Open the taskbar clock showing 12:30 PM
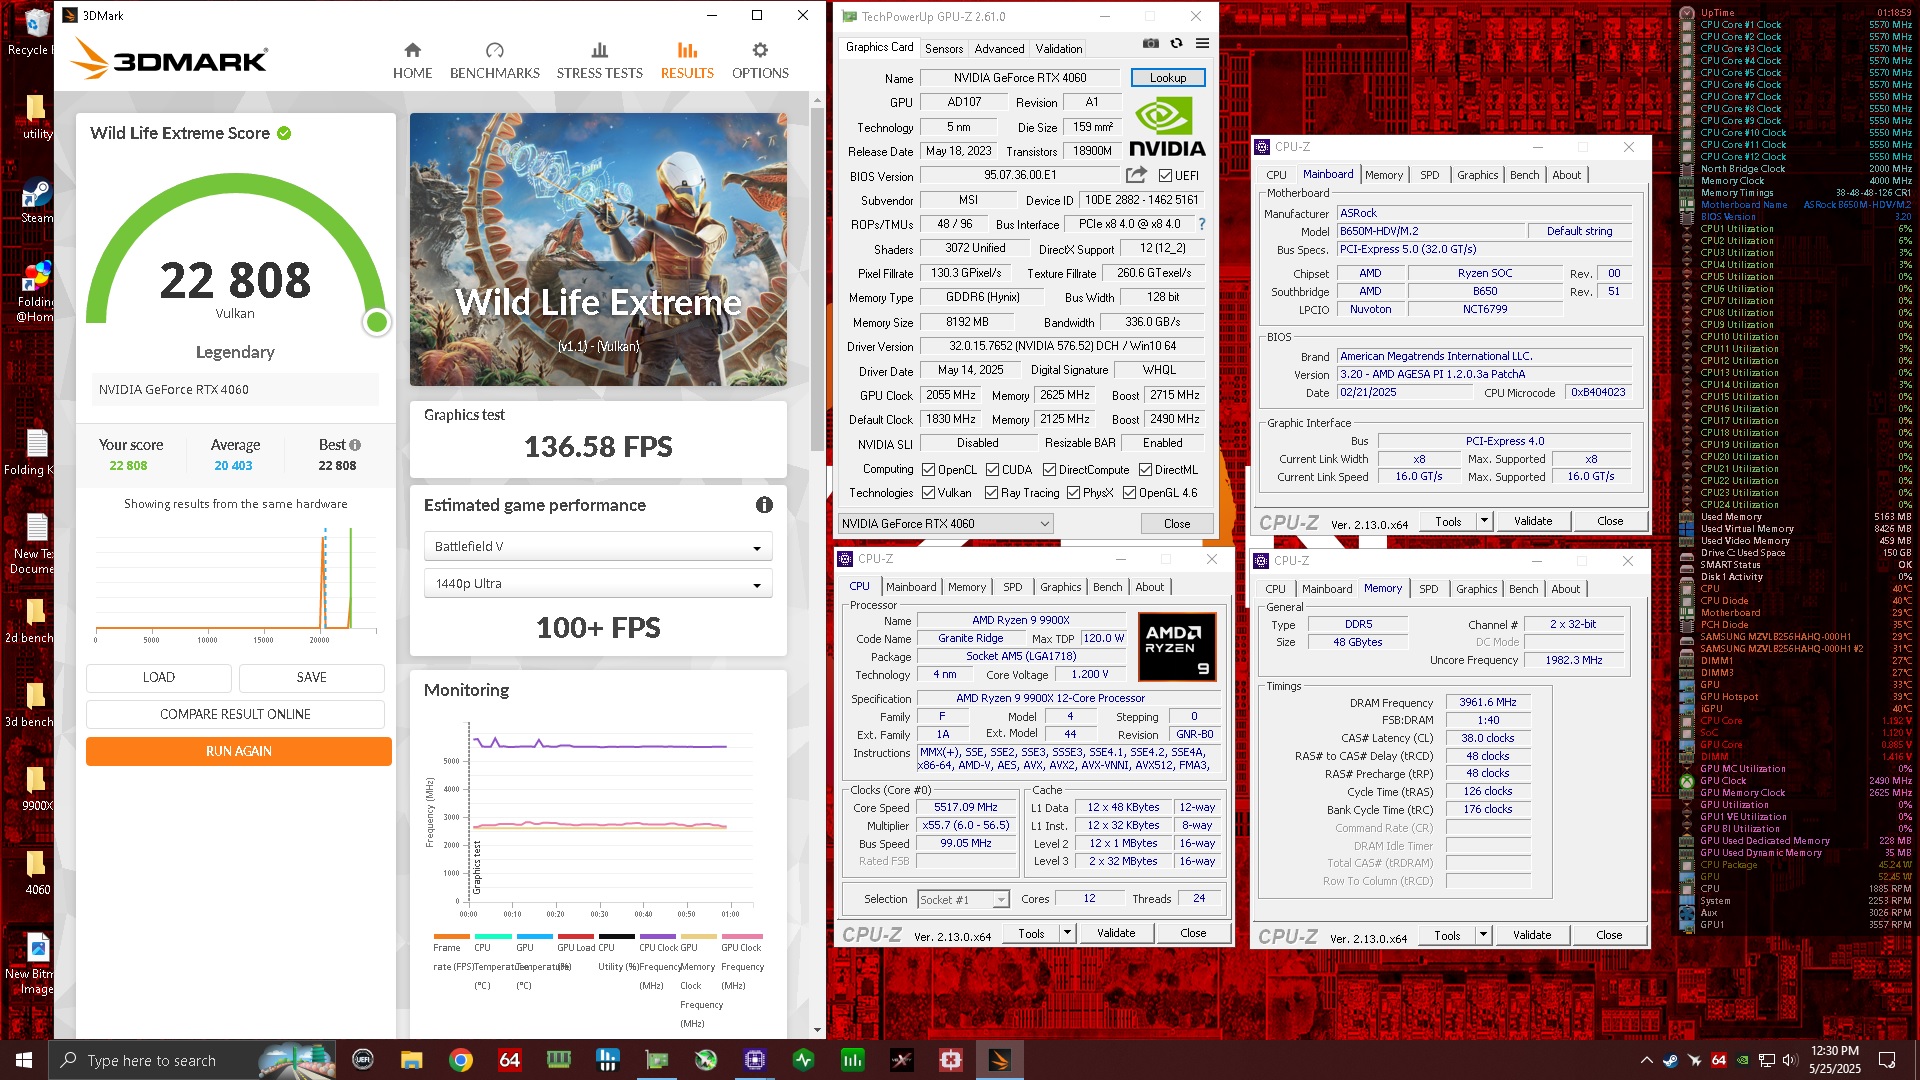This screenshot has height=1080, width=1920. point(1834,1060)
